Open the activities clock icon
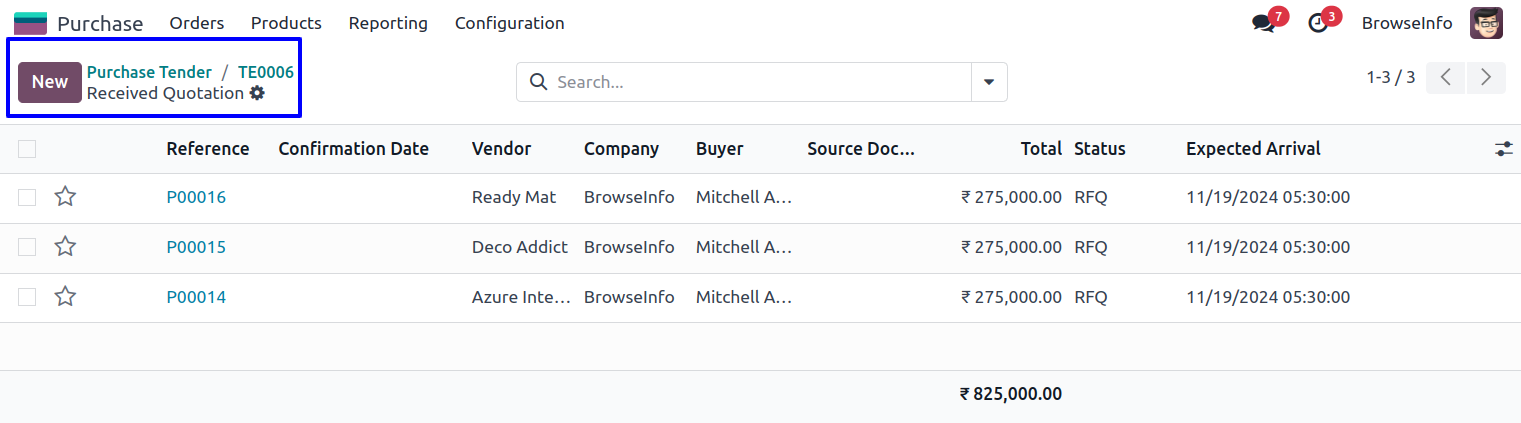This screenshot has width=1521, height=423. point(1318,23)
